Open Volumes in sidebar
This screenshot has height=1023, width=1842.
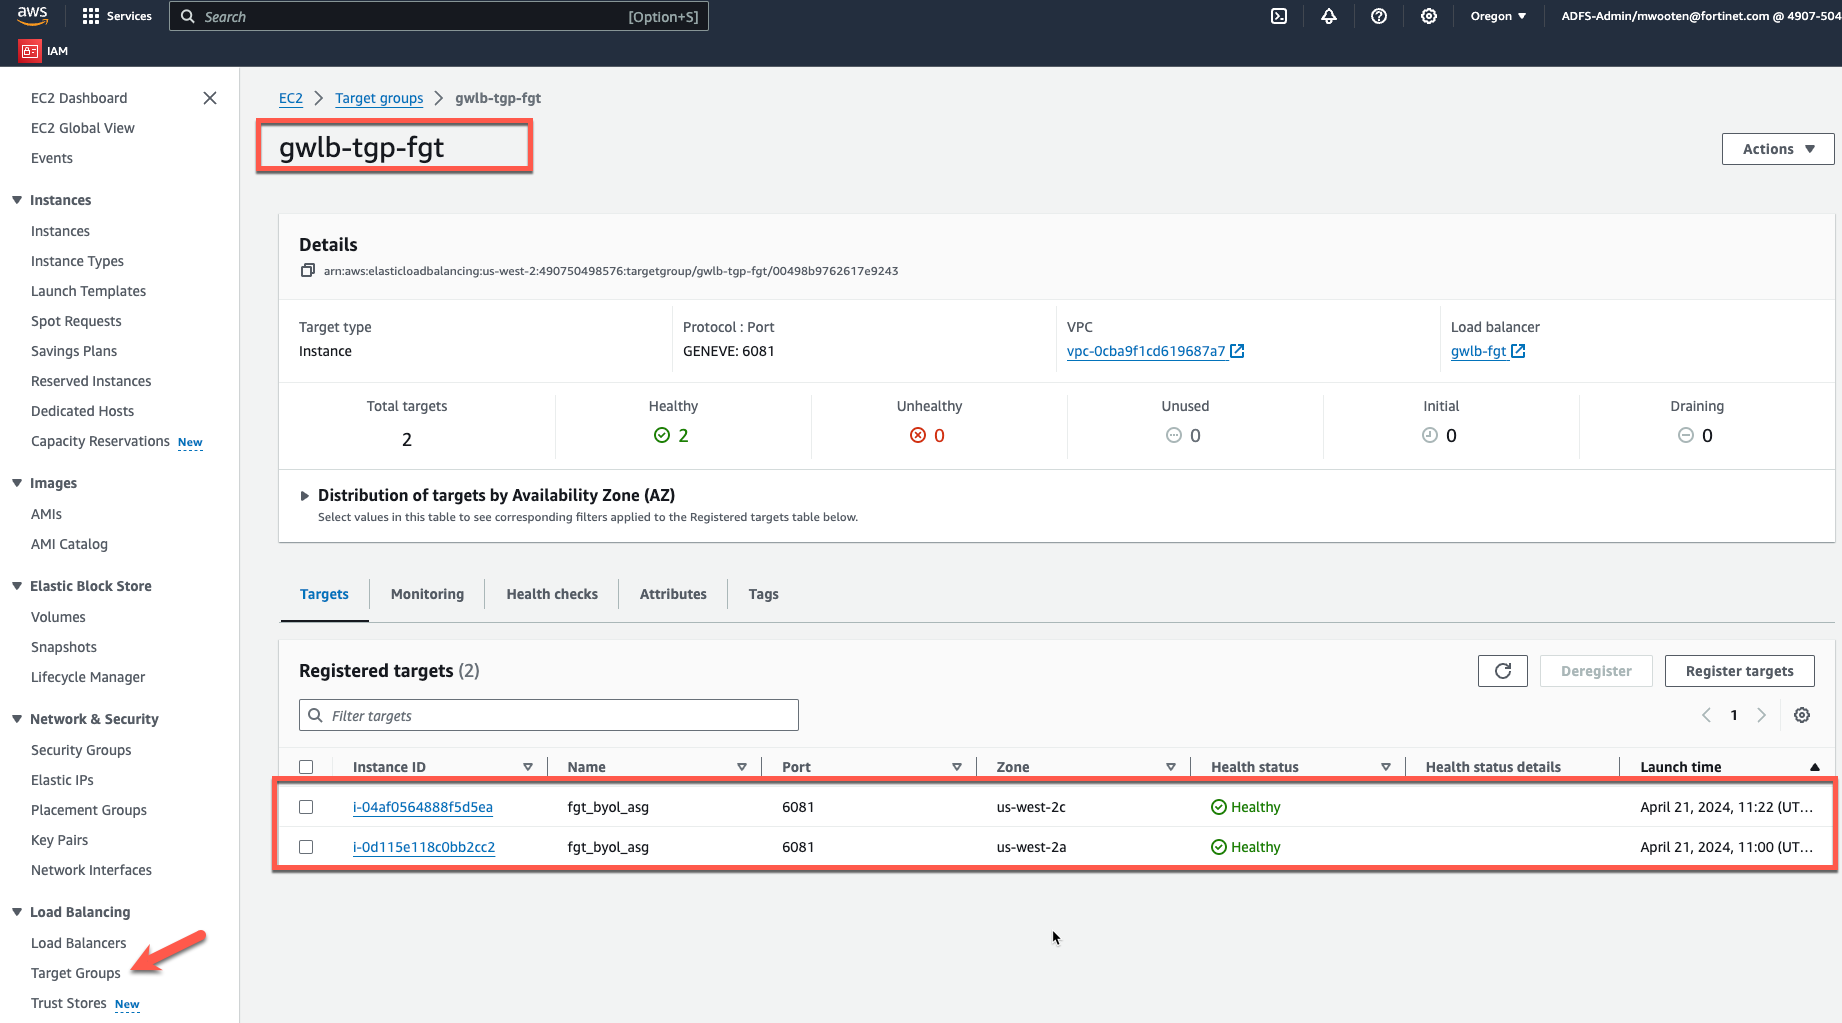[58, 617]
